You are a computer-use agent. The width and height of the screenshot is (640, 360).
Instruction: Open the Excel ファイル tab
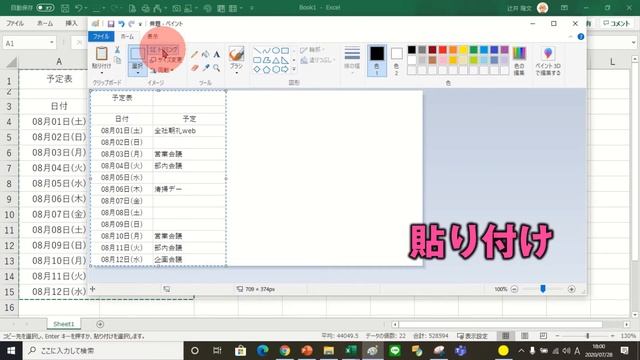click(15, 23)
